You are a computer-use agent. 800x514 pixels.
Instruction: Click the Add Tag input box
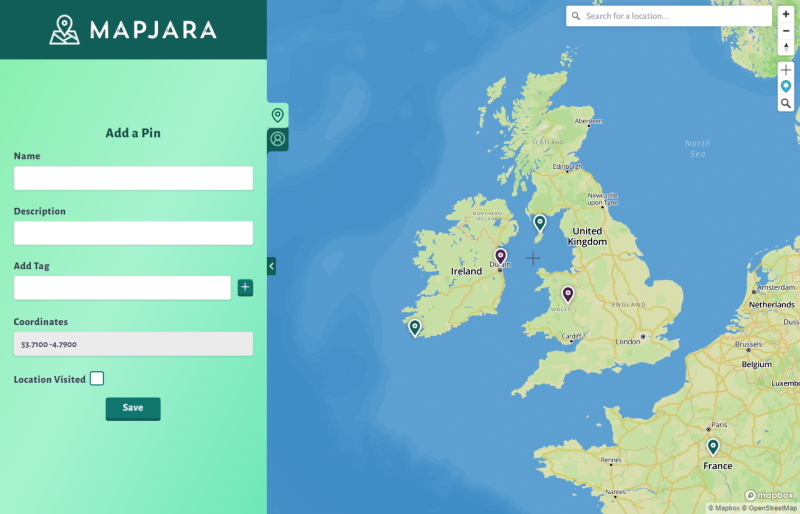122,288
